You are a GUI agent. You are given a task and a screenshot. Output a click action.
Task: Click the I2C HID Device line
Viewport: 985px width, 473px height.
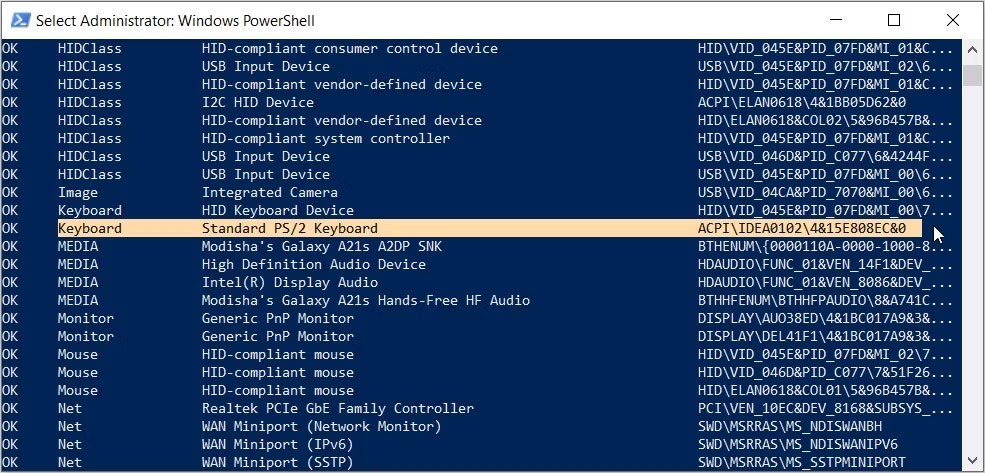(257, 102)
